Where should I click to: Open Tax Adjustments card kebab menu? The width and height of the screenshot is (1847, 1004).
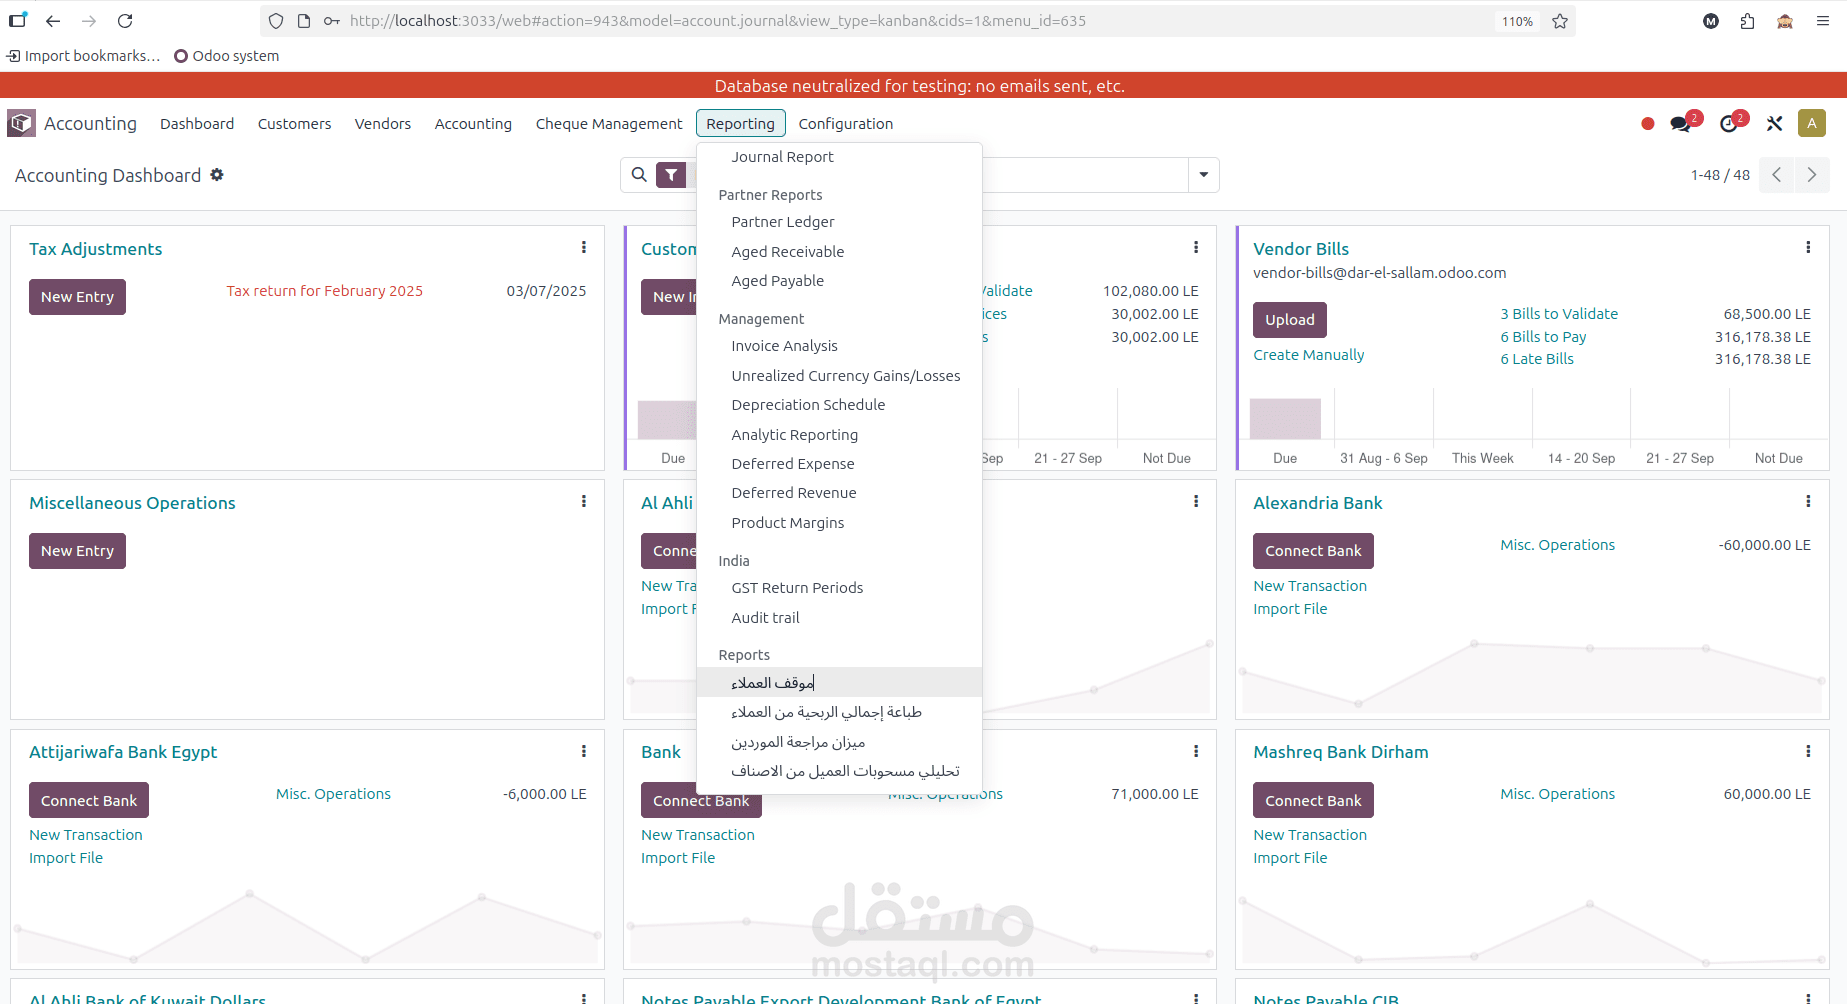[584, 248]
